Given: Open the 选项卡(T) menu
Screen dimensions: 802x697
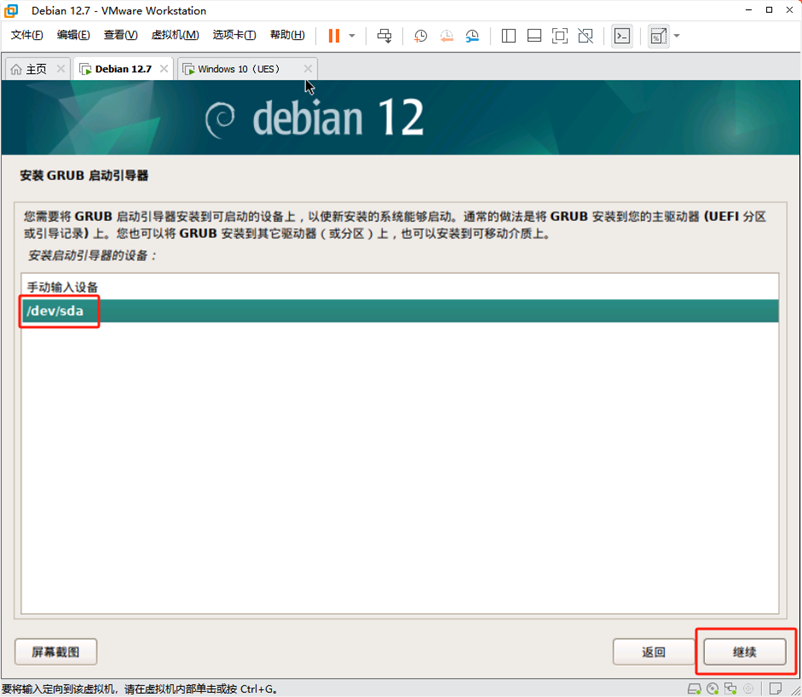Looking at the screenshot, I should [x=234, y=35].
